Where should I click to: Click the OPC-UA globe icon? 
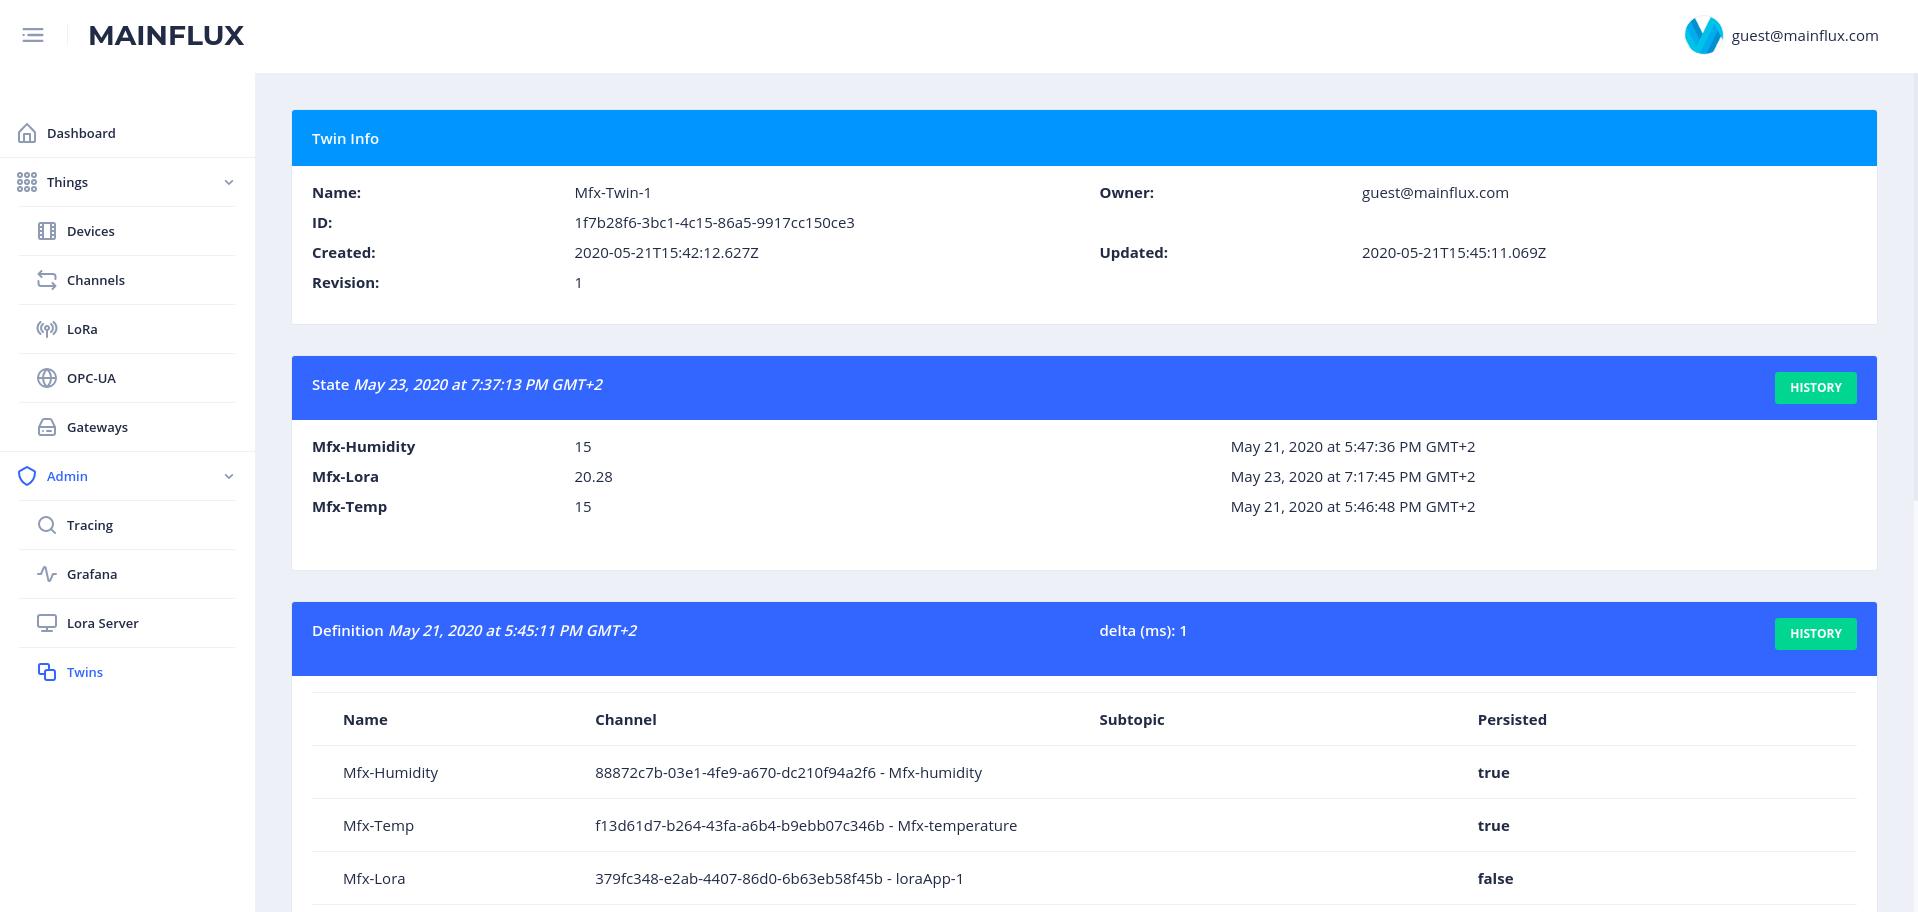(x=46, y=377)
